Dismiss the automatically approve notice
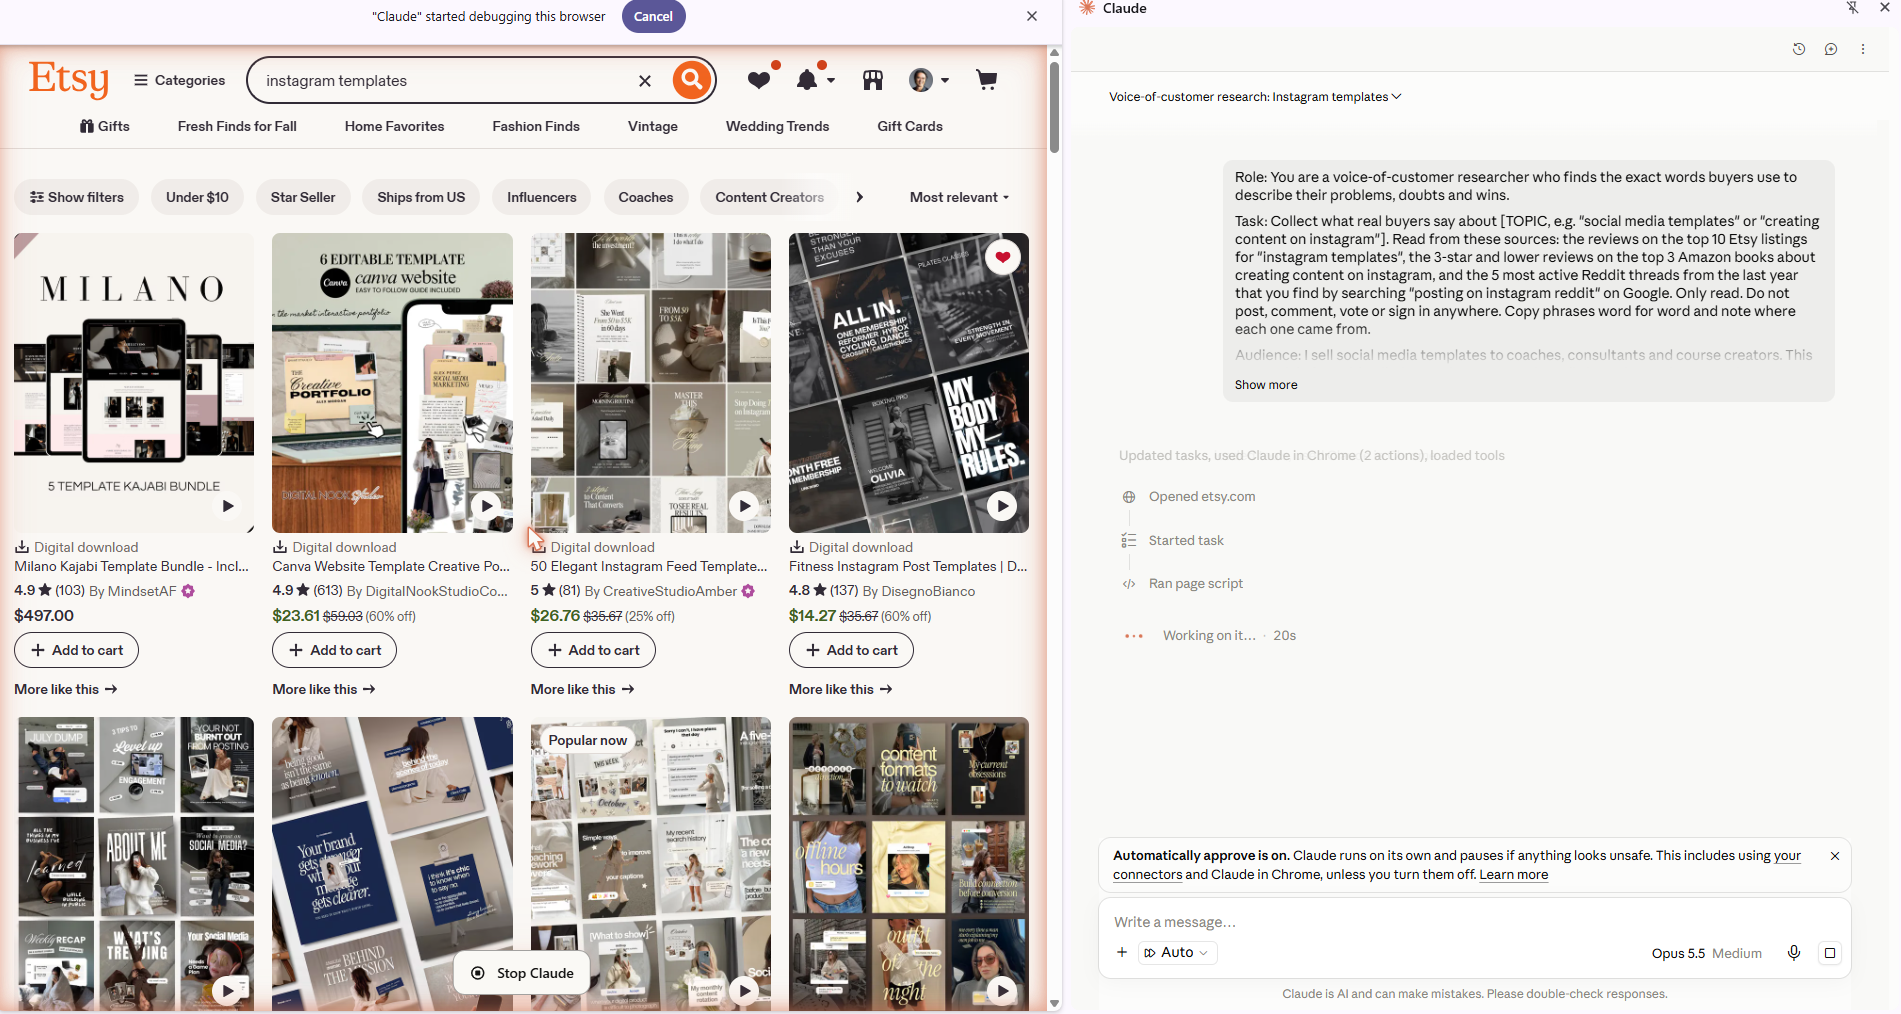Screen dimensions: 1901x1014 pos(1835,856)
